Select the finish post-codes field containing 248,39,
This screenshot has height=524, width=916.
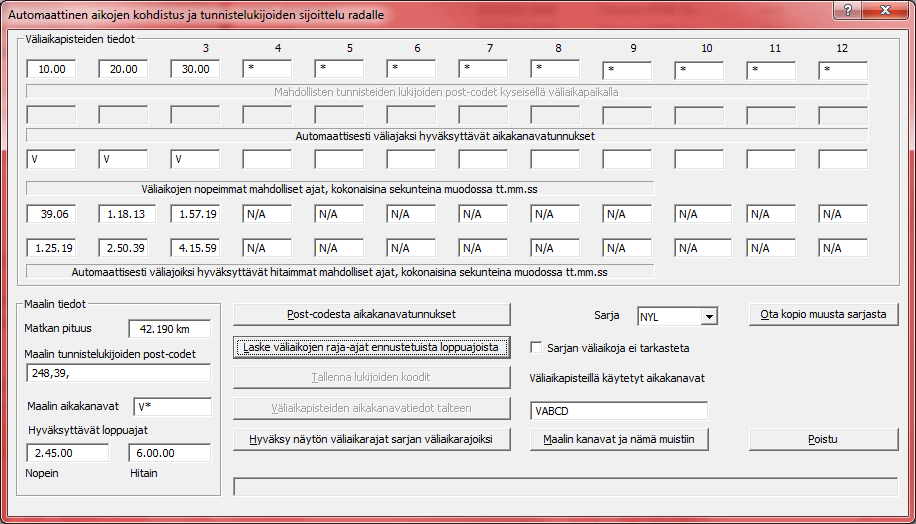point(119,372)
